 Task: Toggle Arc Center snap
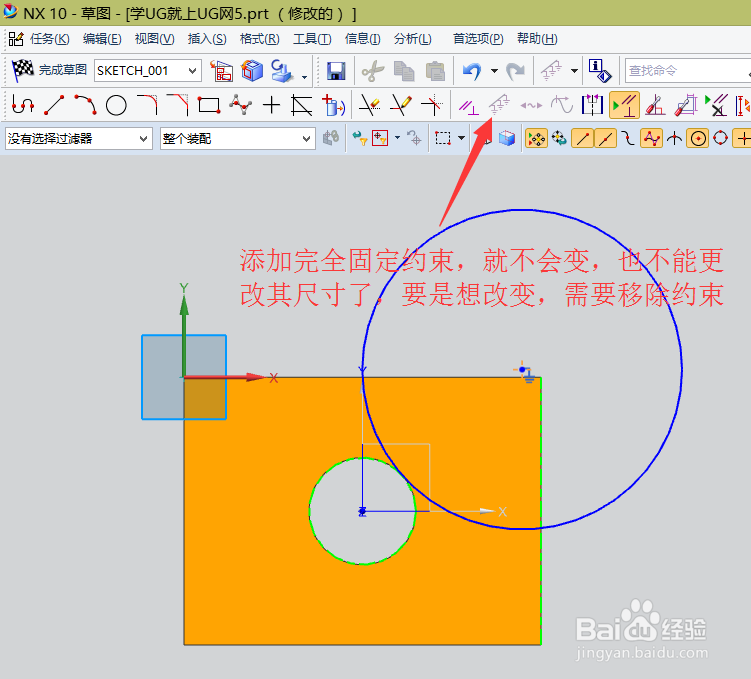coord(698,139)
